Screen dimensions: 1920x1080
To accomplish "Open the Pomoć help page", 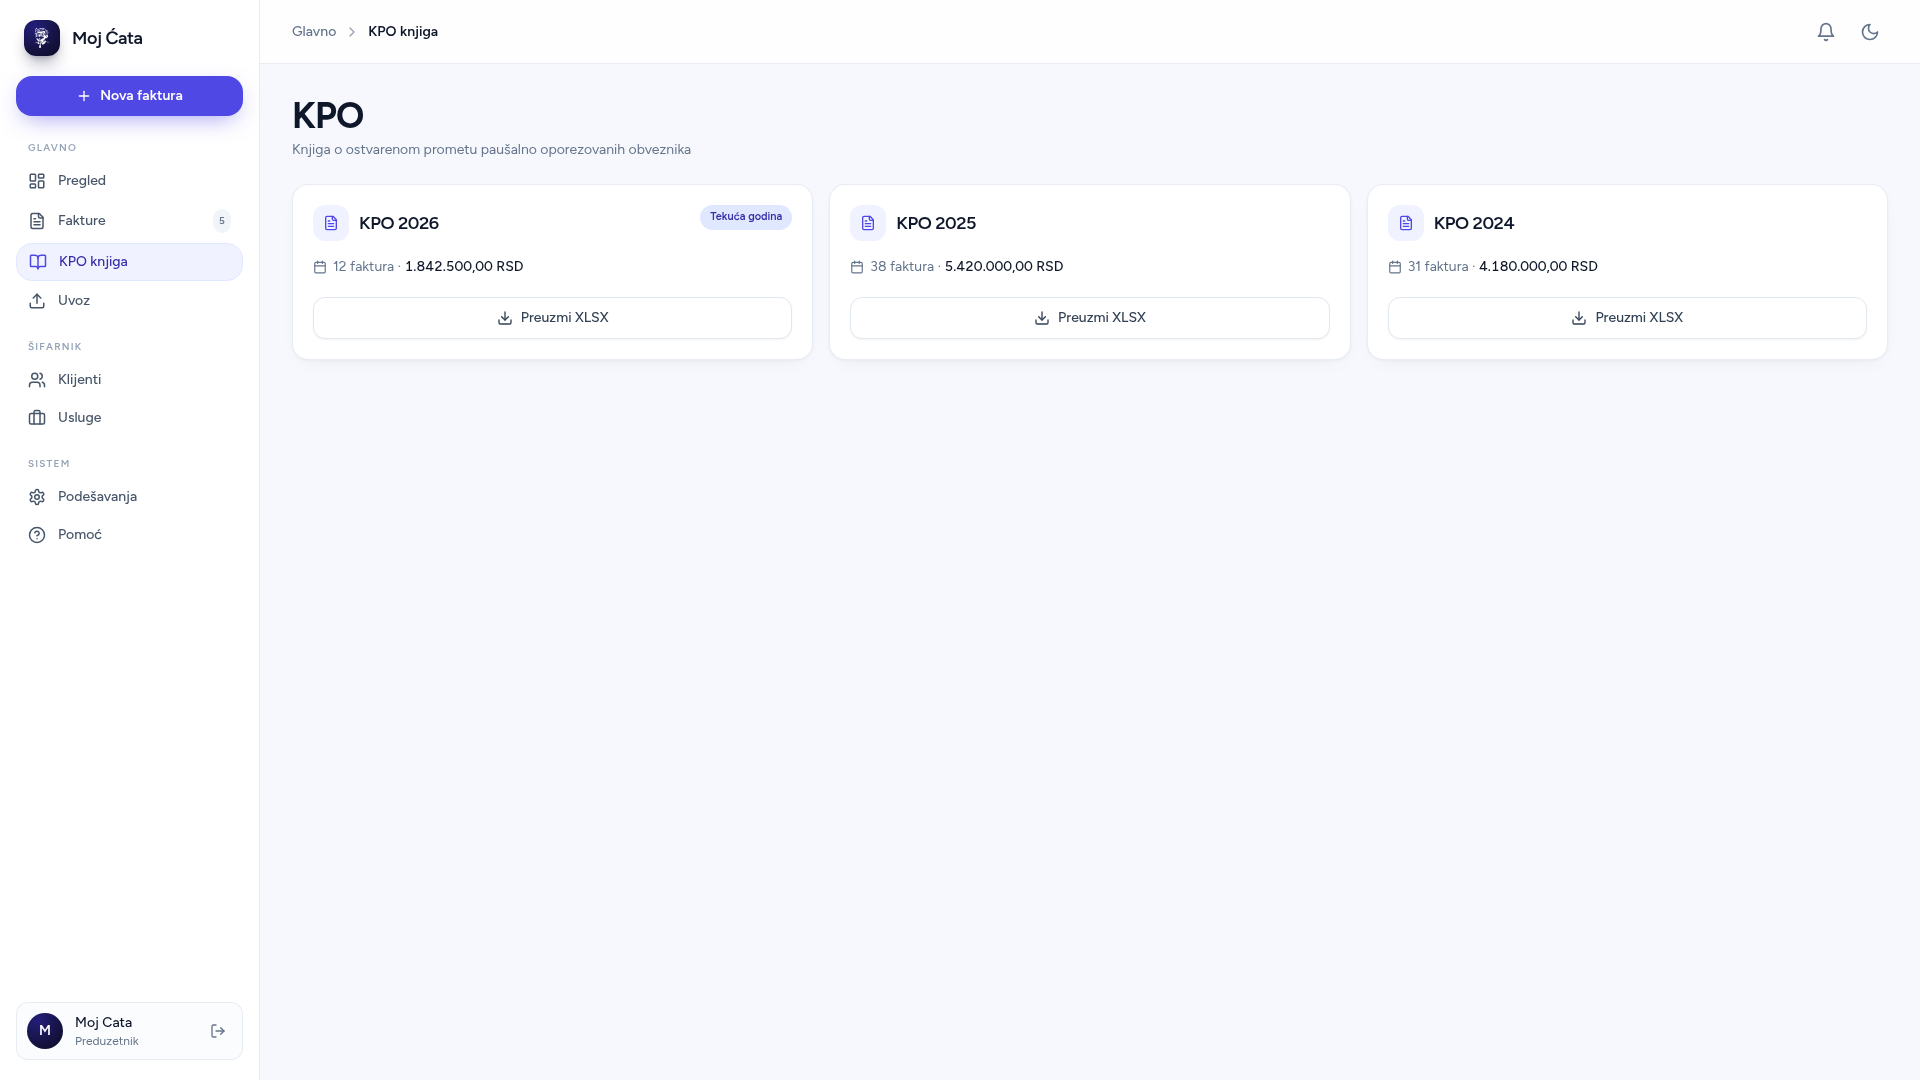I will point(129,535).
